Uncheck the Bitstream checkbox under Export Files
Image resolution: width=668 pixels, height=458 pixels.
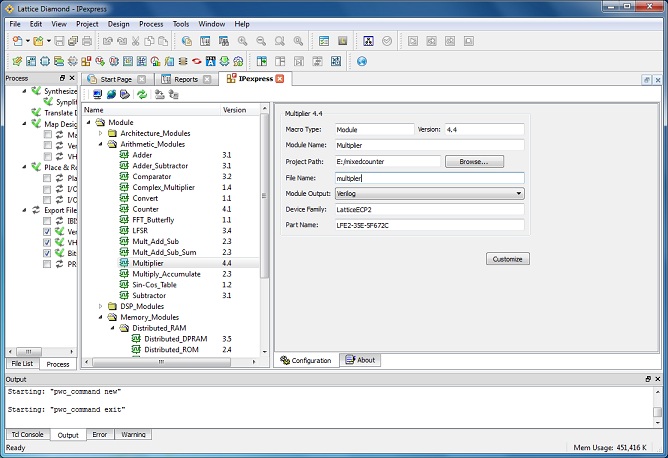click(x=48, y=253)
